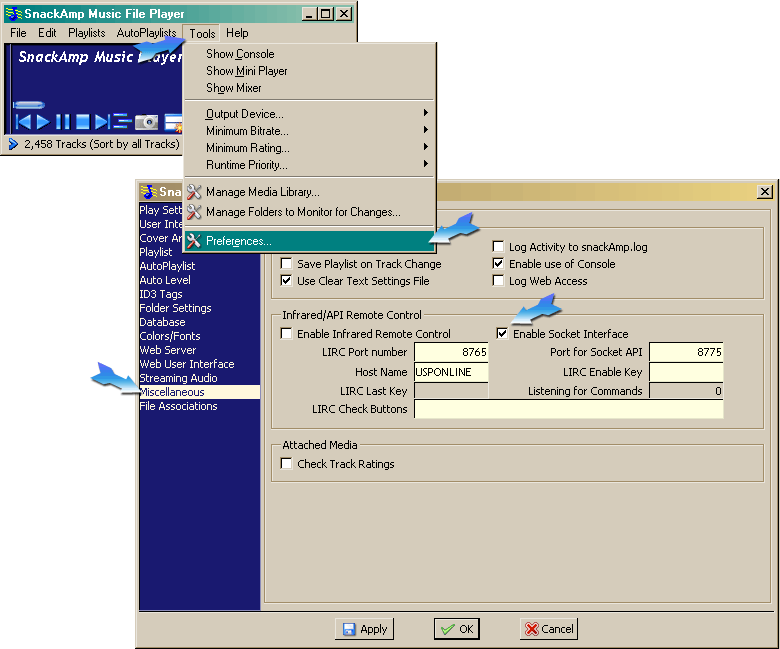Click the Listening for Commands field
Viewport: 780px width, 649px height.
coord(686,391)
